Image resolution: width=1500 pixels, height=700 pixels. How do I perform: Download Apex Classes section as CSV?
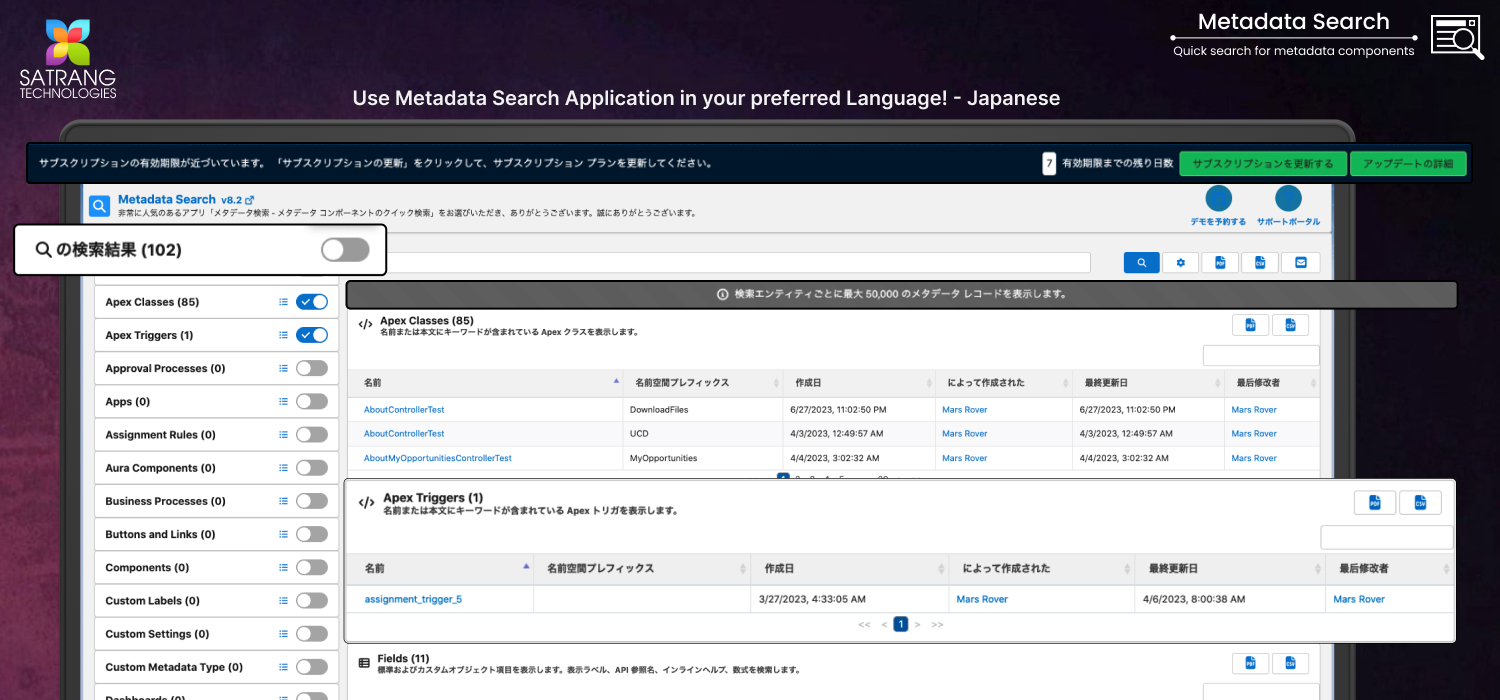pyautogui.click(x=1290, y=325)
